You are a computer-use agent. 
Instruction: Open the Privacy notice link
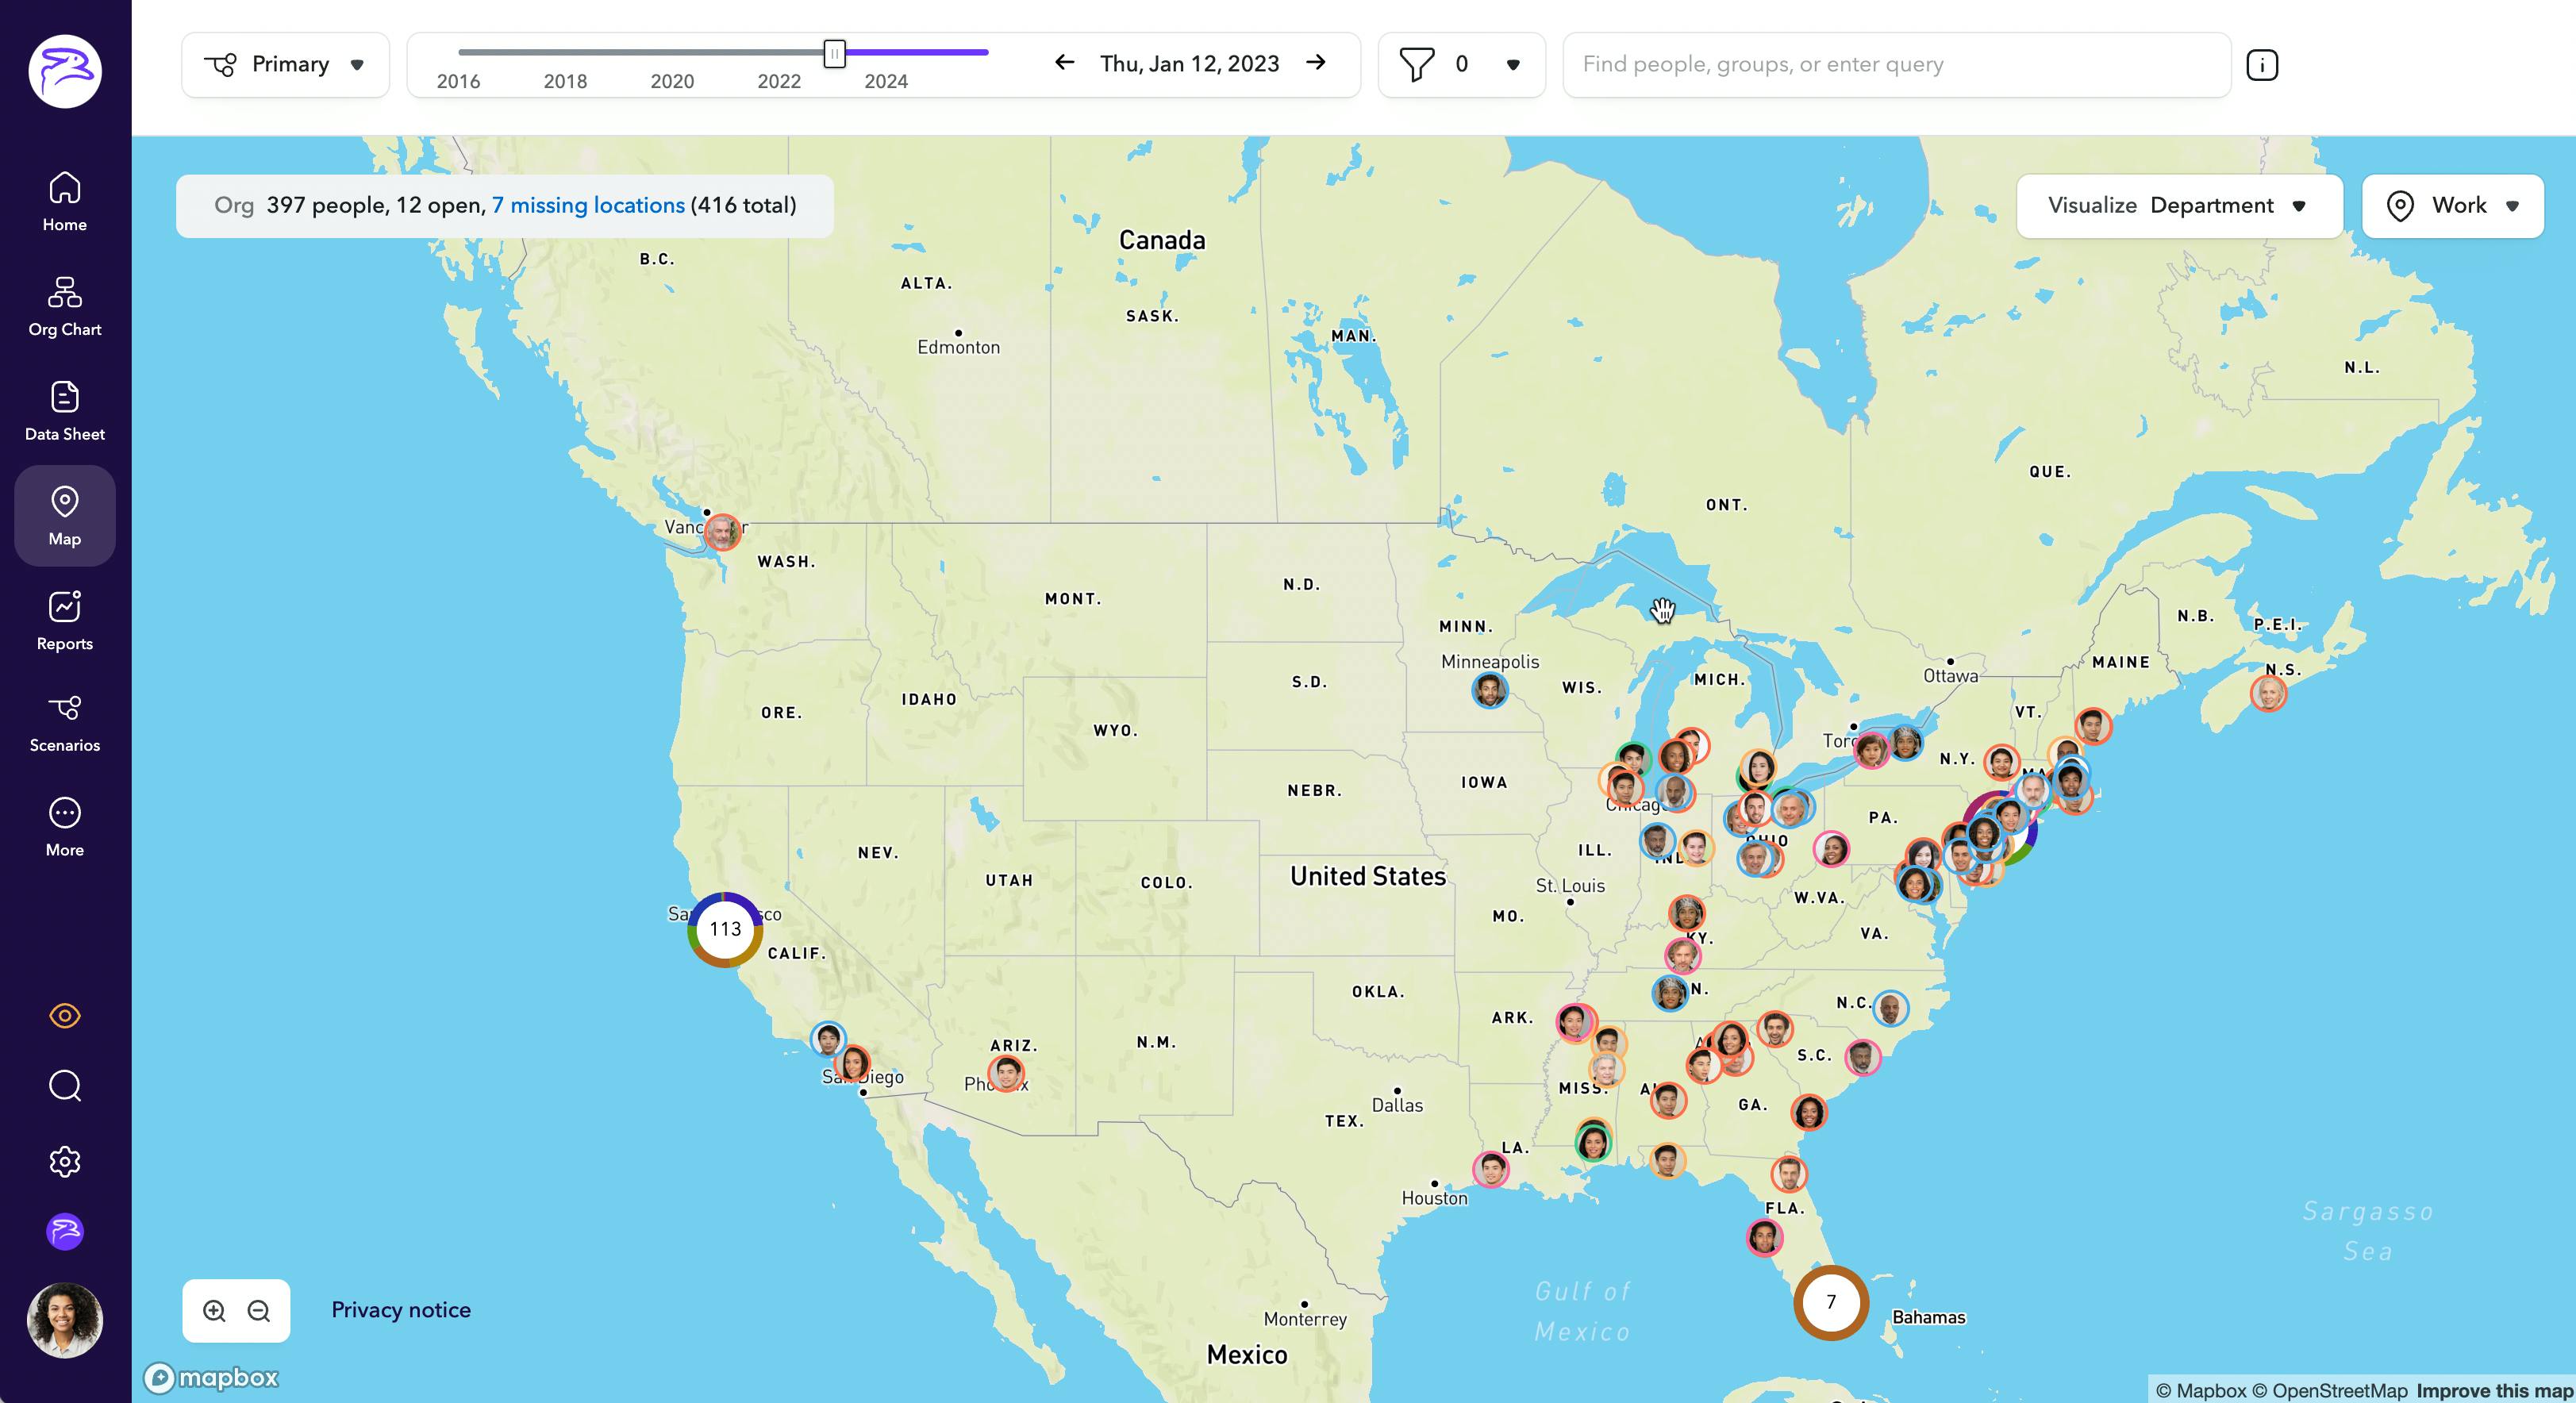point(401,1310)
